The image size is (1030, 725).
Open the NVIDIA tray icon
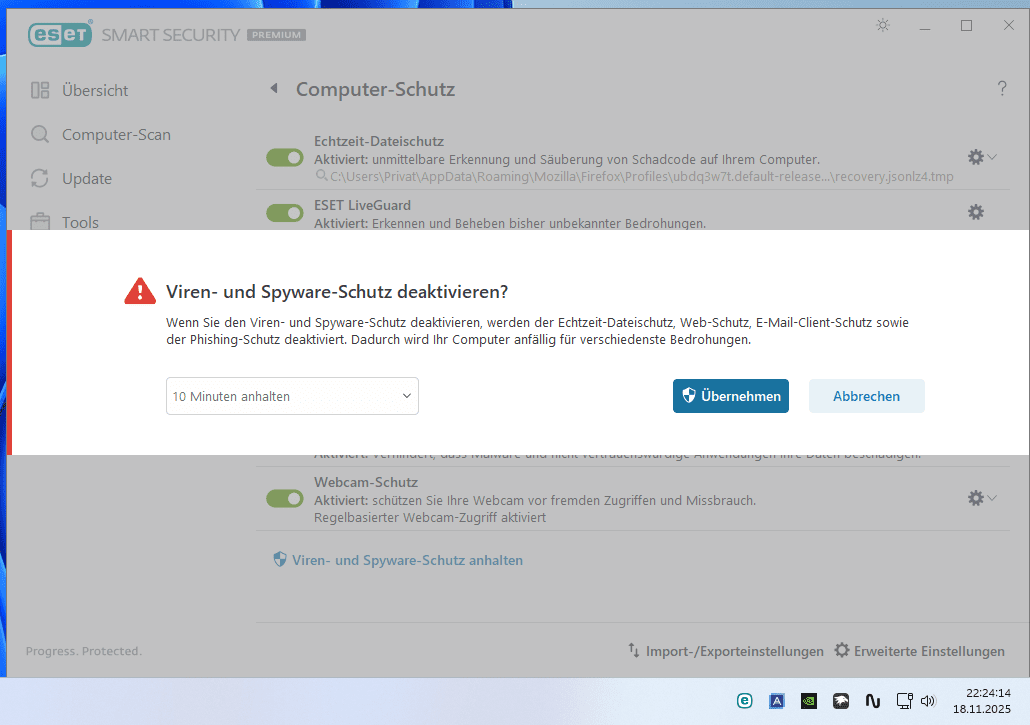pos(809,701)
